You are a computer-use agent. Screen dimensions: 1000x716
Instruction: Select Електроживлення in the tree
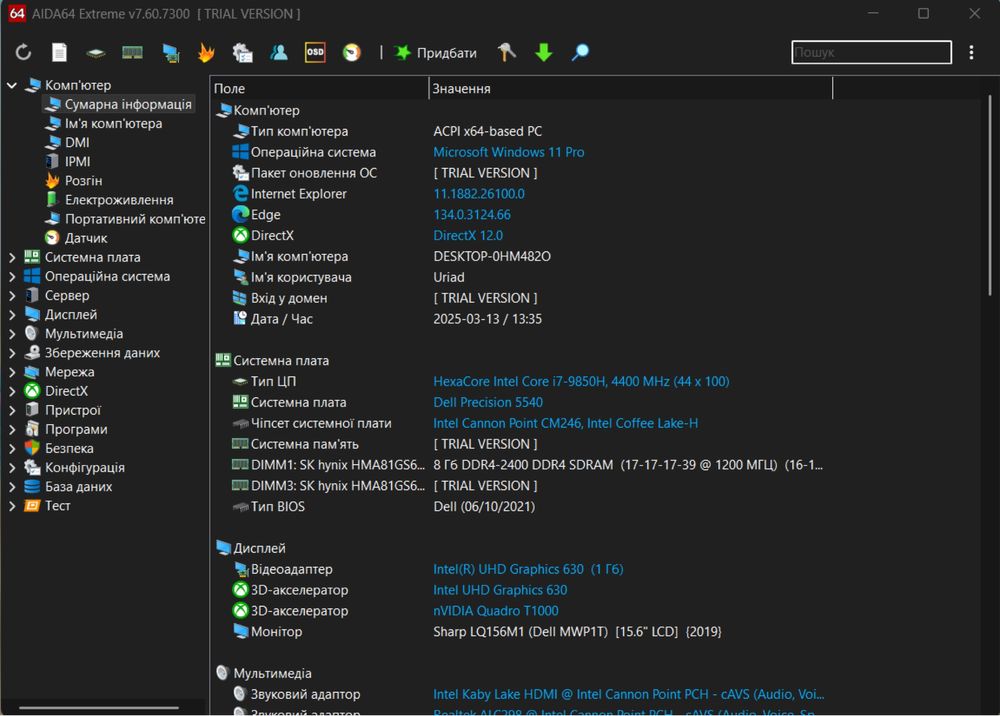coord(119,200)
